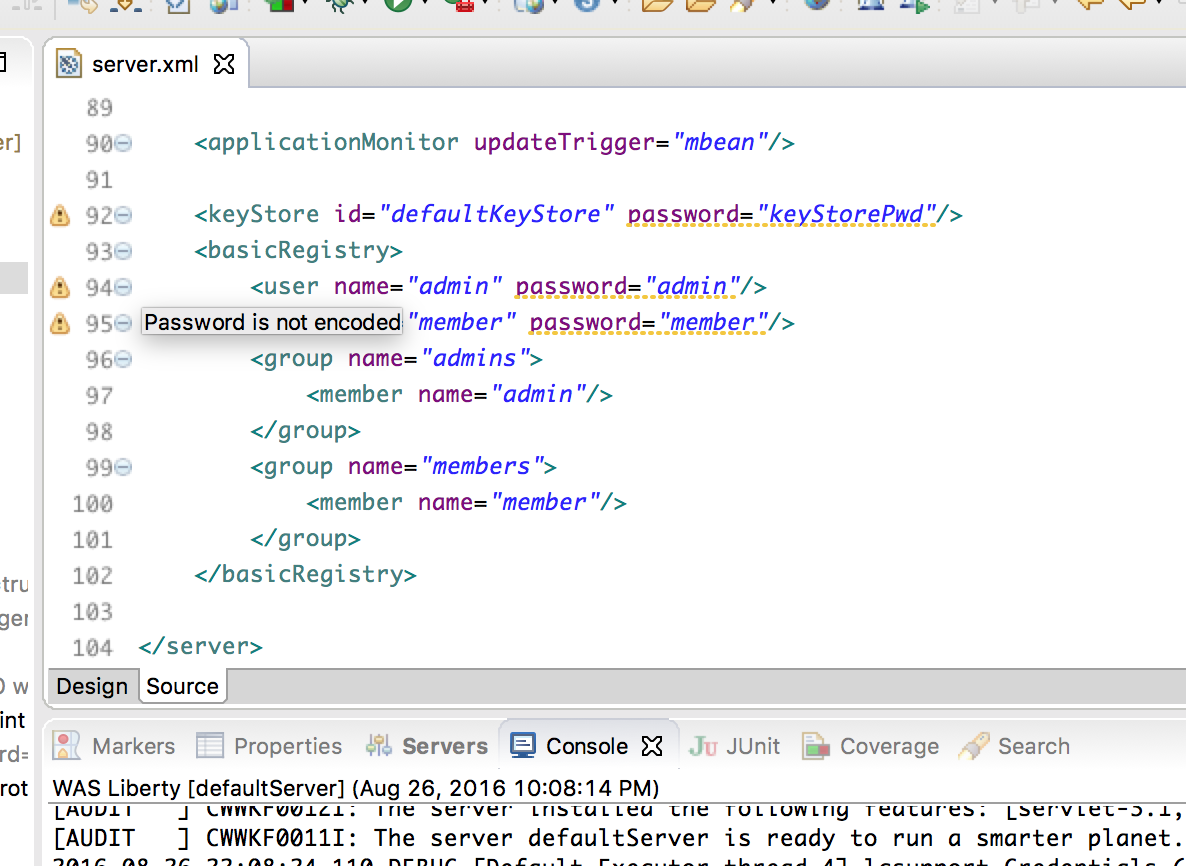Launch the application in Debug mode

click(342, 8)
